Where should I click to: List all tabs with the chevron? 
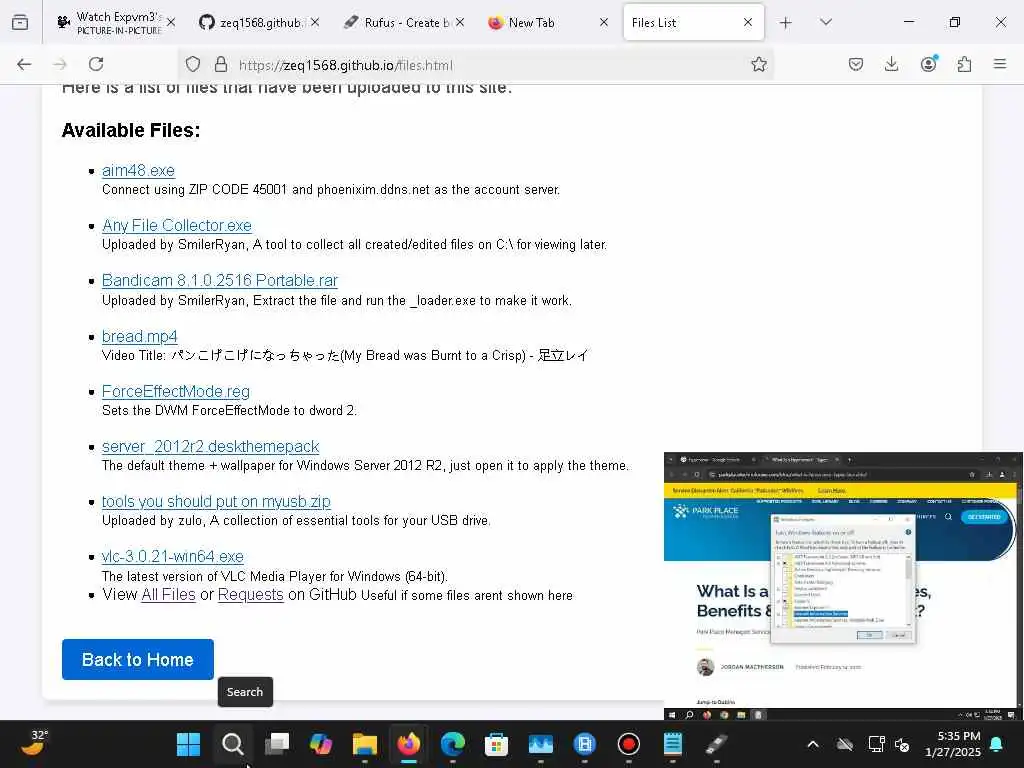(826, 22)
